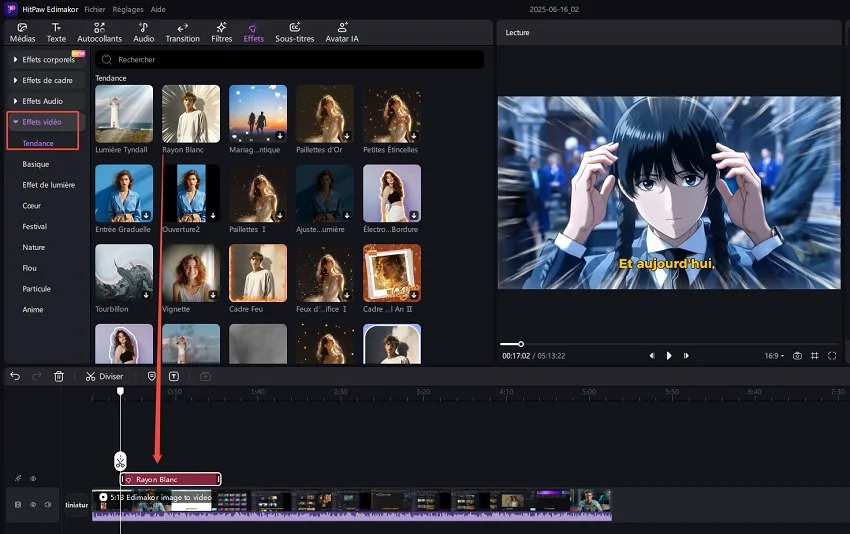
Task: Open the Fichier menu
Action: coord(95,8)
